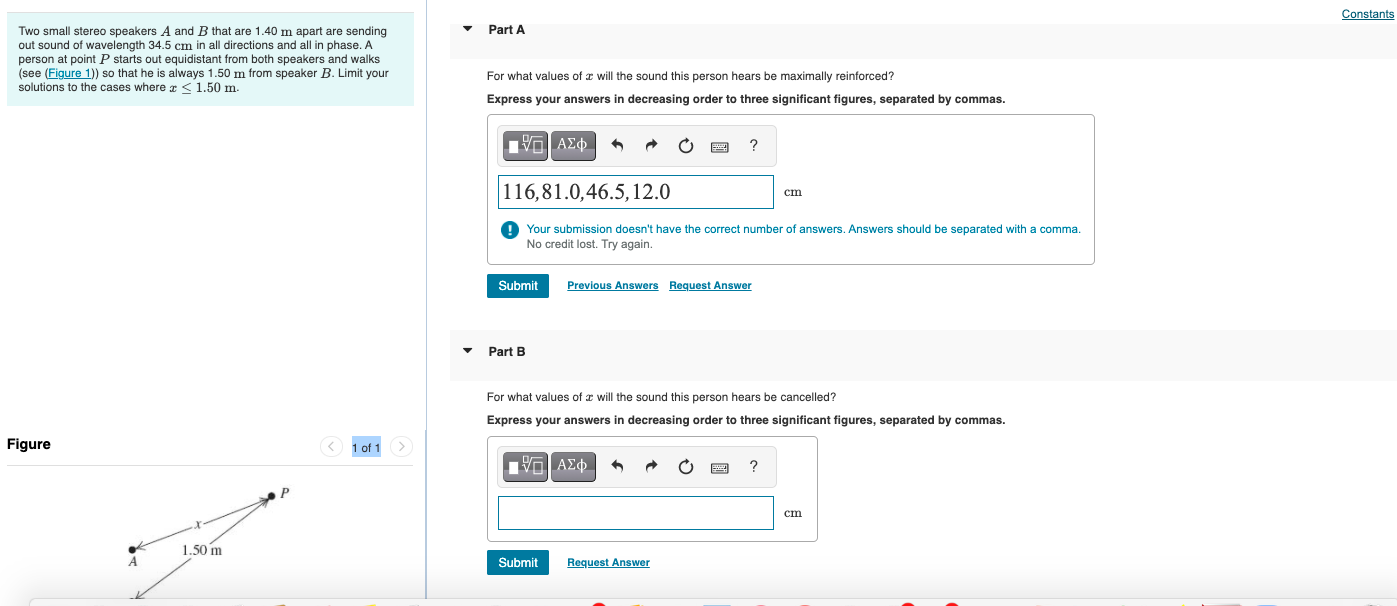Screen dimensions: 1397x606
Task: Open help question mark in Part B
Action: [753, 466]
